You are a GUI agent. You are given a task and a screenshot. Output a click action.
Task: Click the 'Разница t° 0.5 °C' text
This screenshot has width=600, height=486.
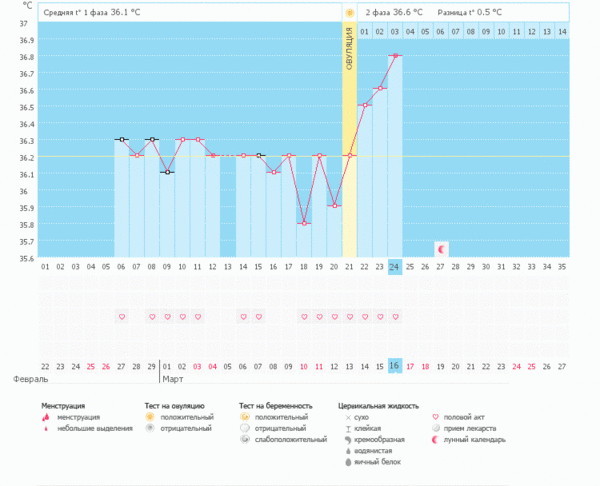(470, 12)
